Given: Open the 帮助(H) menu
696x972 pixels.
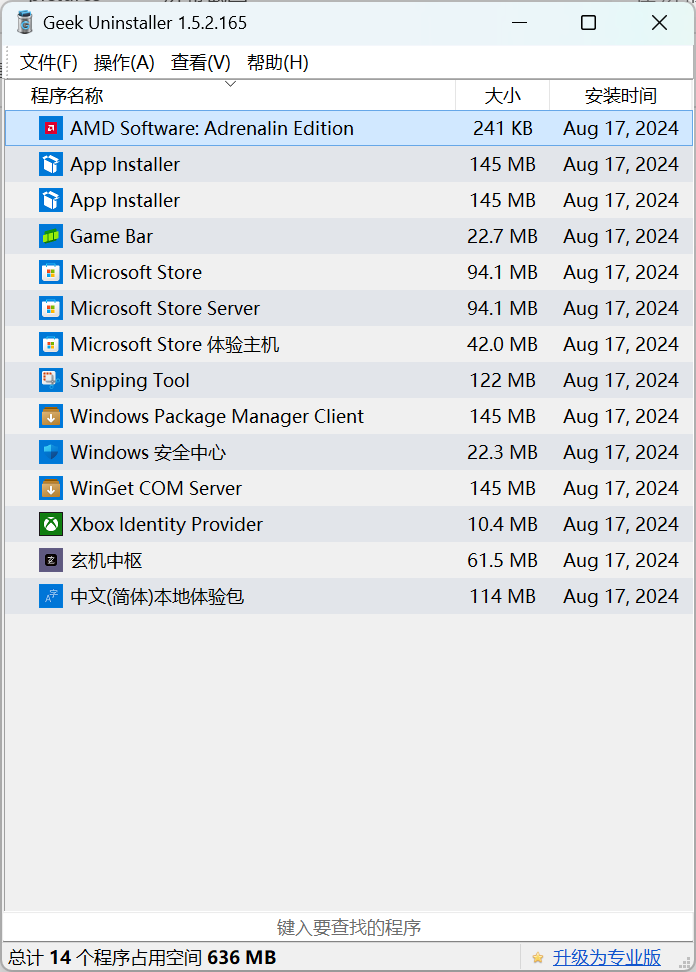Looking at the screenshot, I should pos(278,62).
